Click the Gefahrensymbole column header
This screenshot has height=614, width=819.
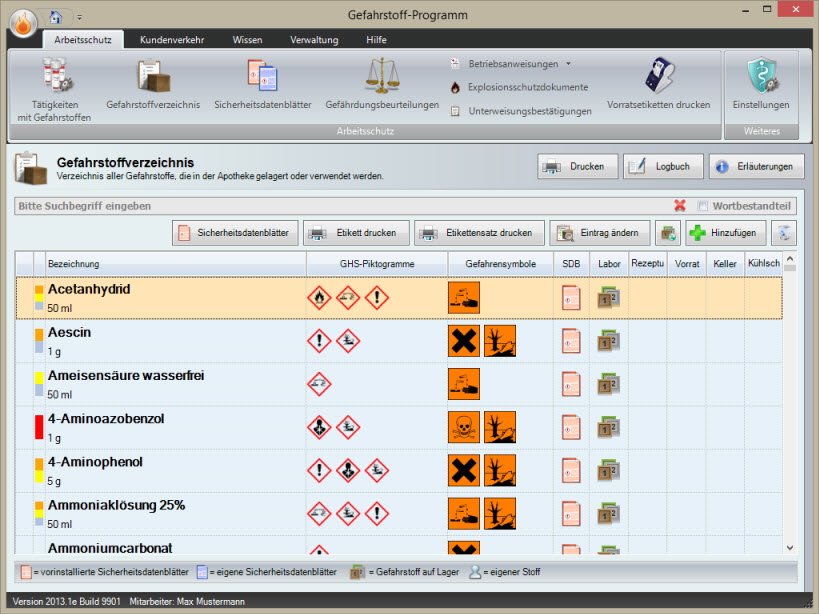click(x=501, y=264)
